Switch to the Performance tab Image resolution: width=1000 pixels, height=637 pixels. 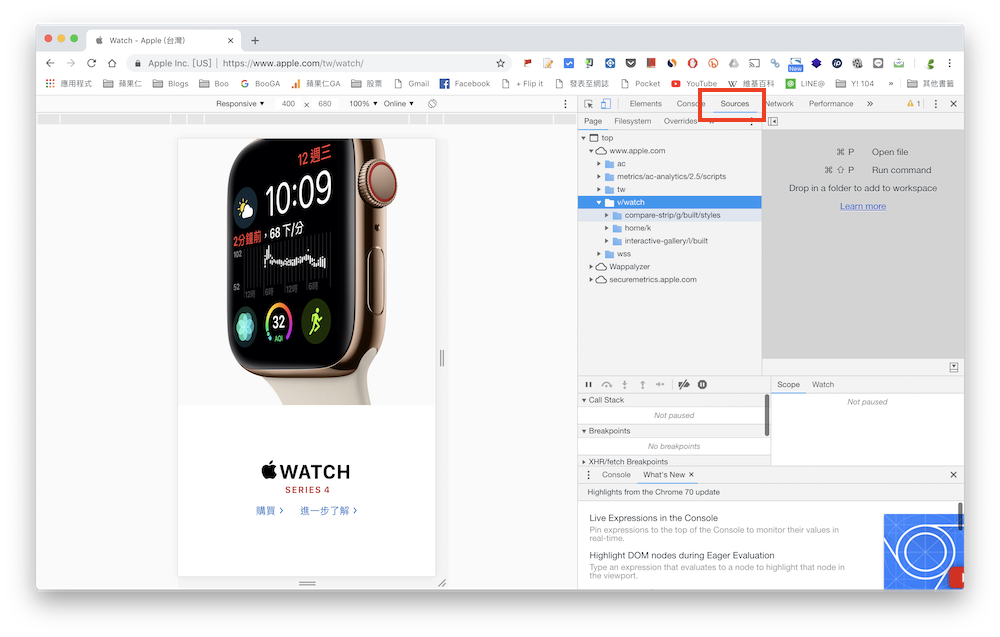coord(831,104)
